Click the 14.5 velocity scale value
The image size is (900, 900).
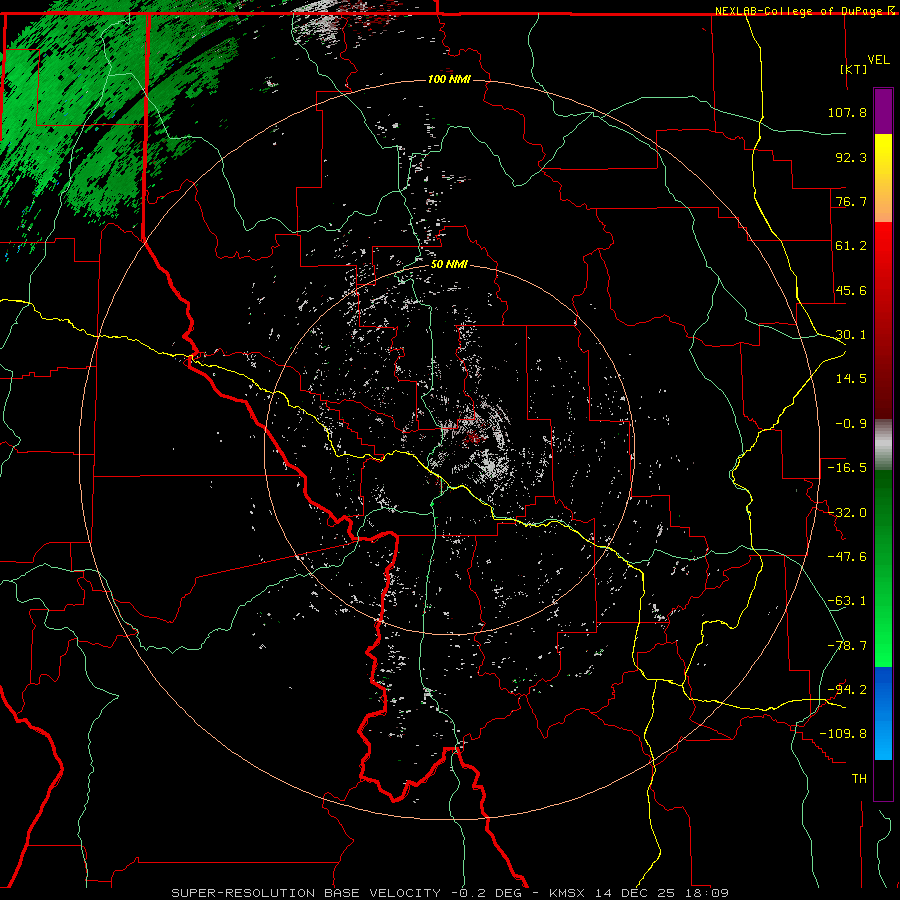click(851, 379)
